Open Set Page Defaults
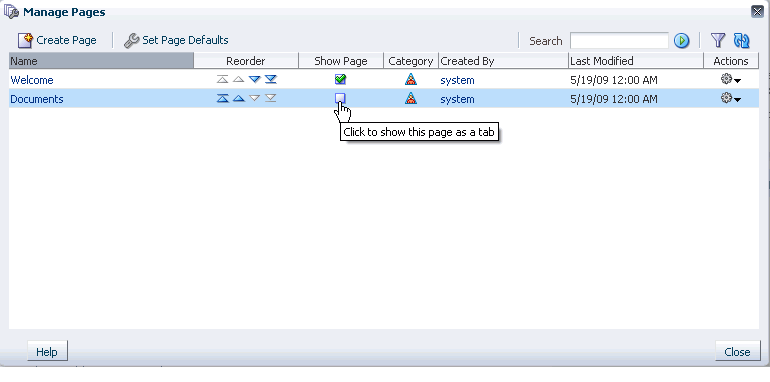The image size is (770, 382). pos(176,40)
